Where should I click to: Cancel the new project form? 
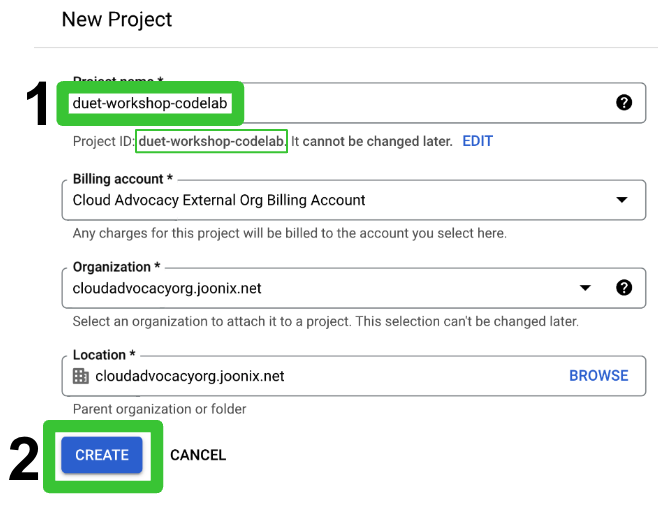[198, 455]
